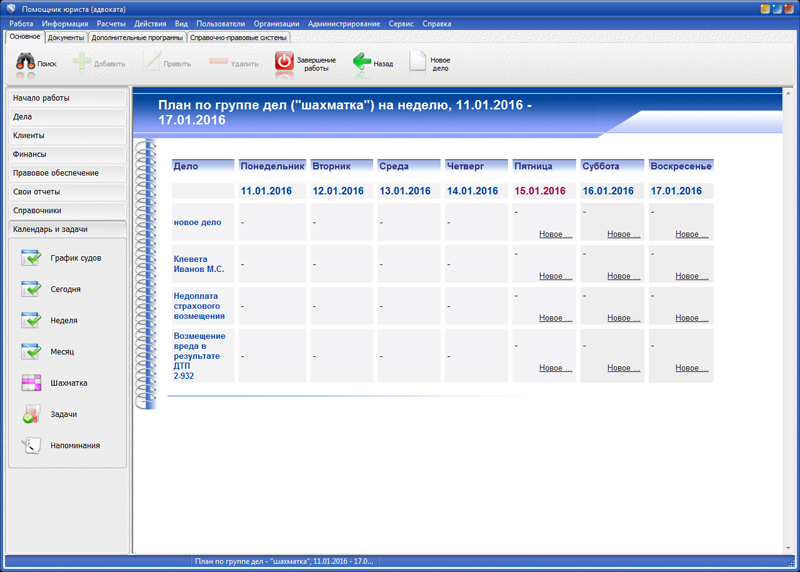Open Напоминания in sidebar

(31, 445)
